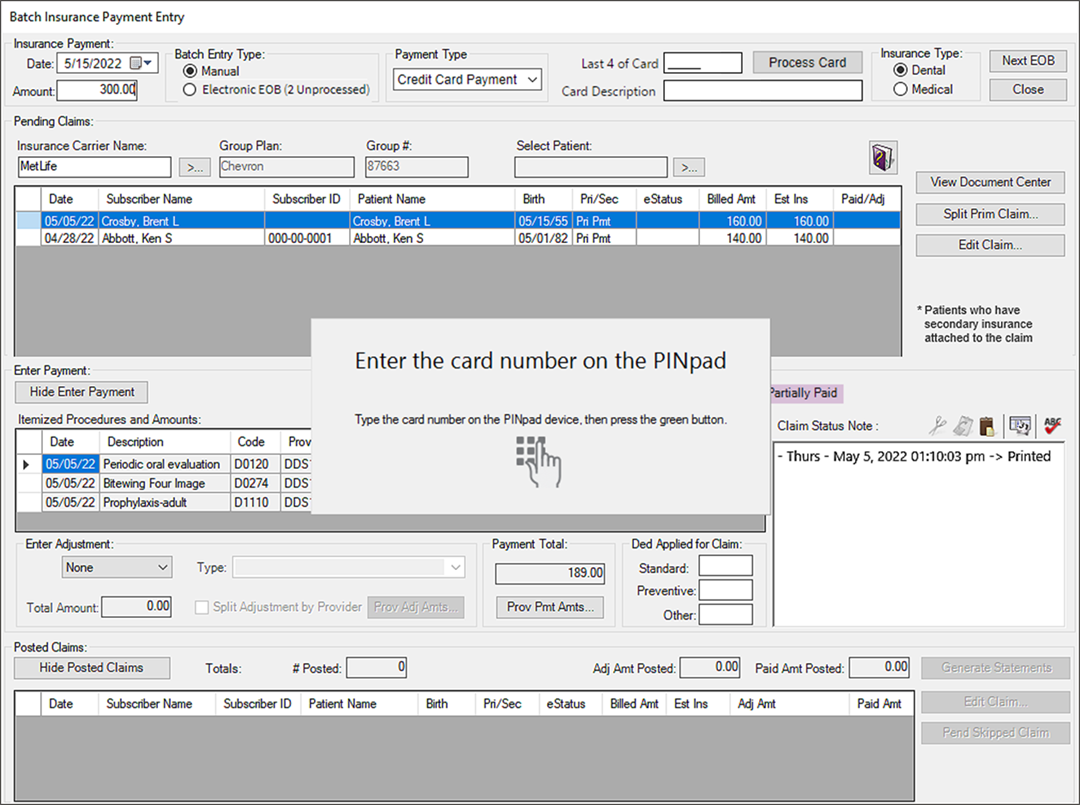Open the Date dropdown arrow

pyautogui.click(x=150, y=63)
